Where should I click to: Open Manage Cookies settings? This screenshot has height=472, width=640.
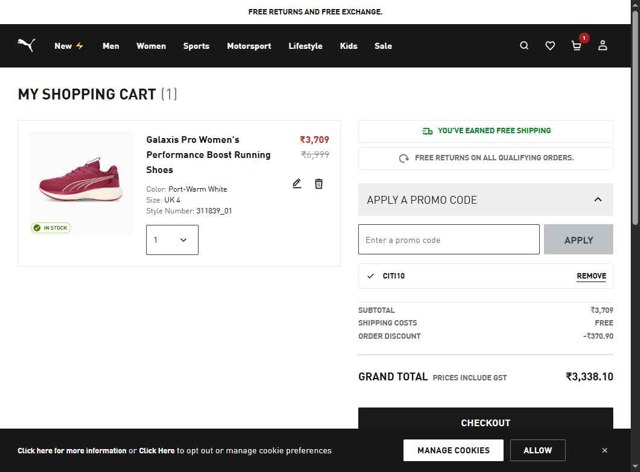[x=453, y=450]
